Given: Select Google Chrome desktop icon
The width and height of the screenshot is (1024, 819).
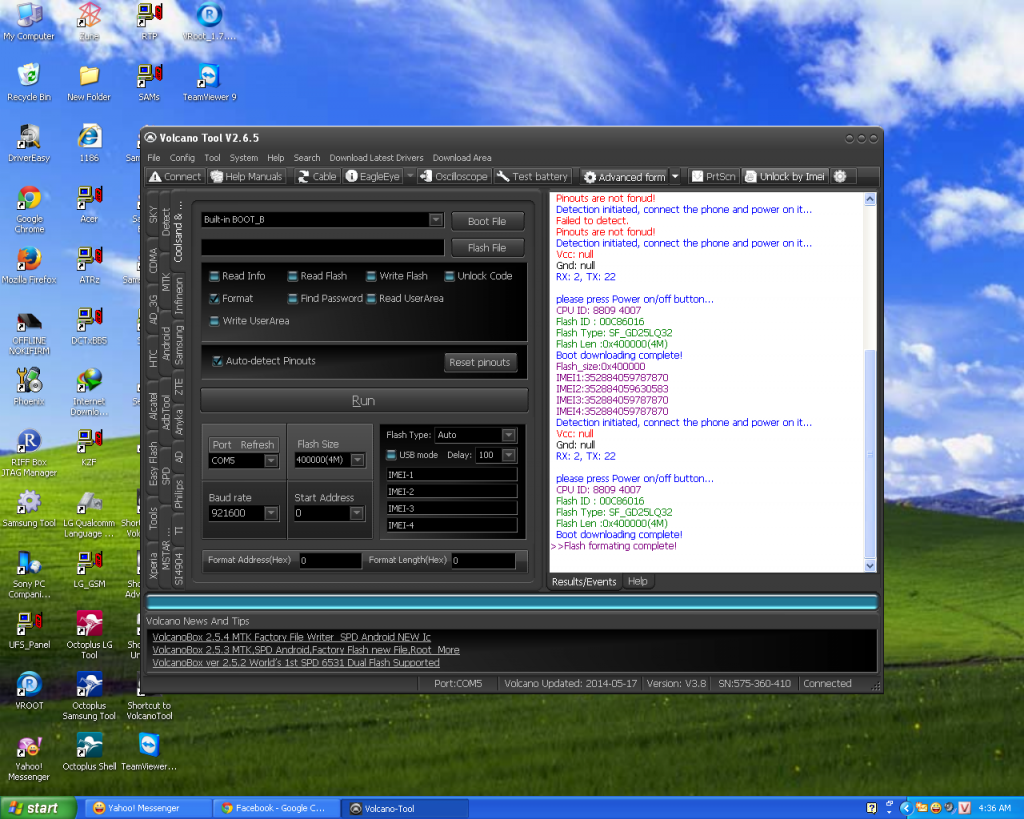Looking at the screenshot, I should pyautogui.click(x=29, y=210).
